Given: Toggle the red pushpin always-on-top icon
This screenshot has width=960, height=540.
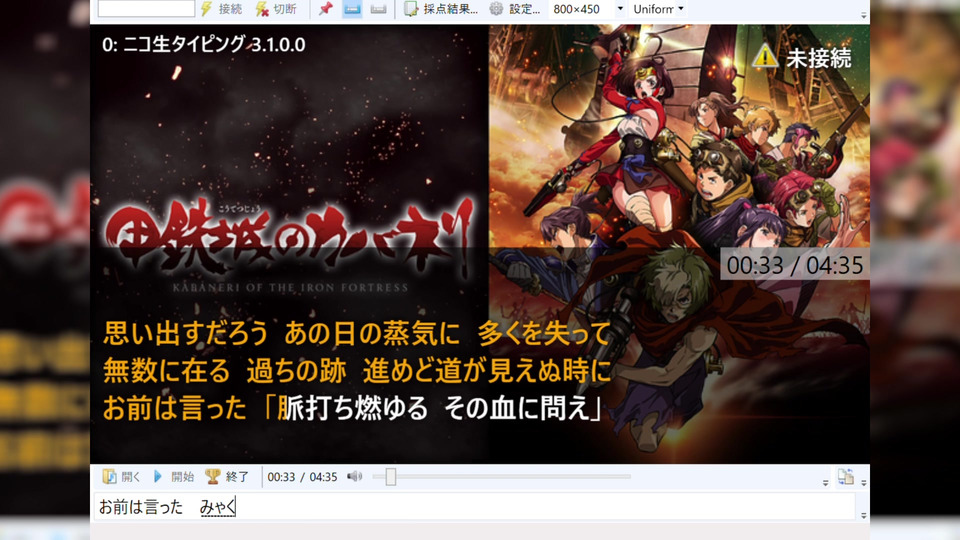Looking at the screenshot, I should coord(326,9).
